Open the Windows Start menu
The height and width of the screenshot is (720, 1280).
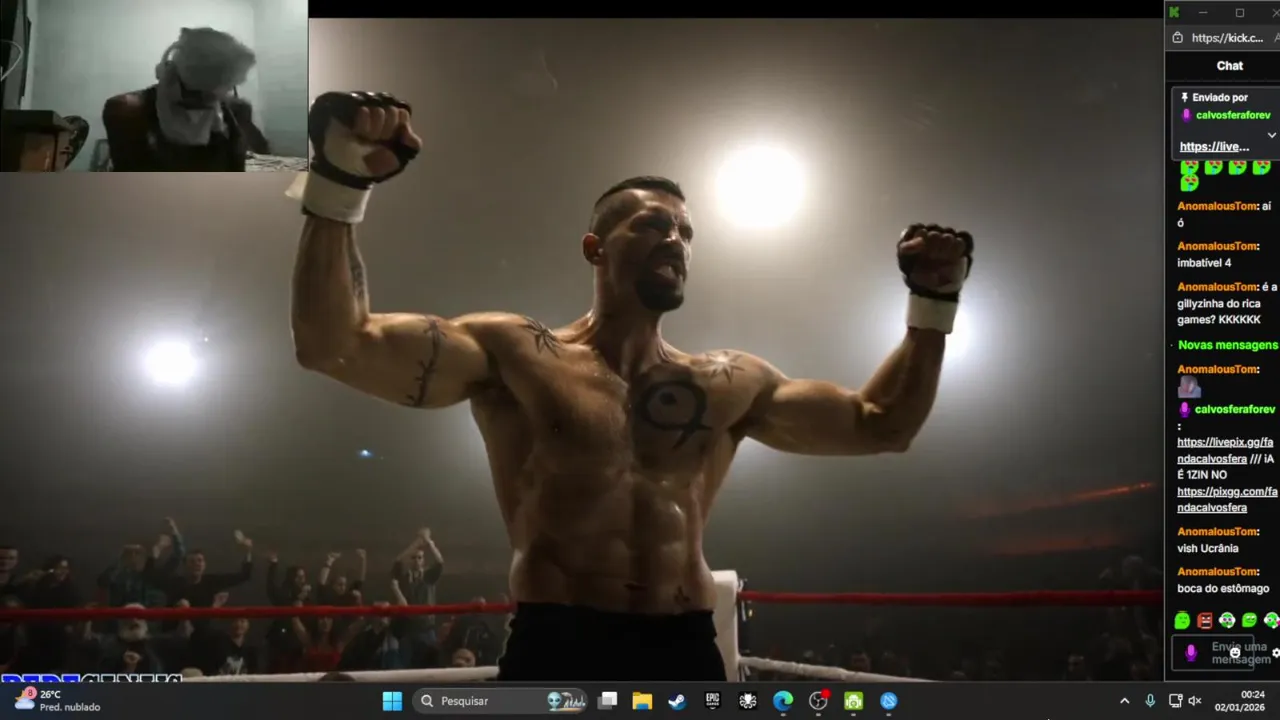[x=392, y=701]
